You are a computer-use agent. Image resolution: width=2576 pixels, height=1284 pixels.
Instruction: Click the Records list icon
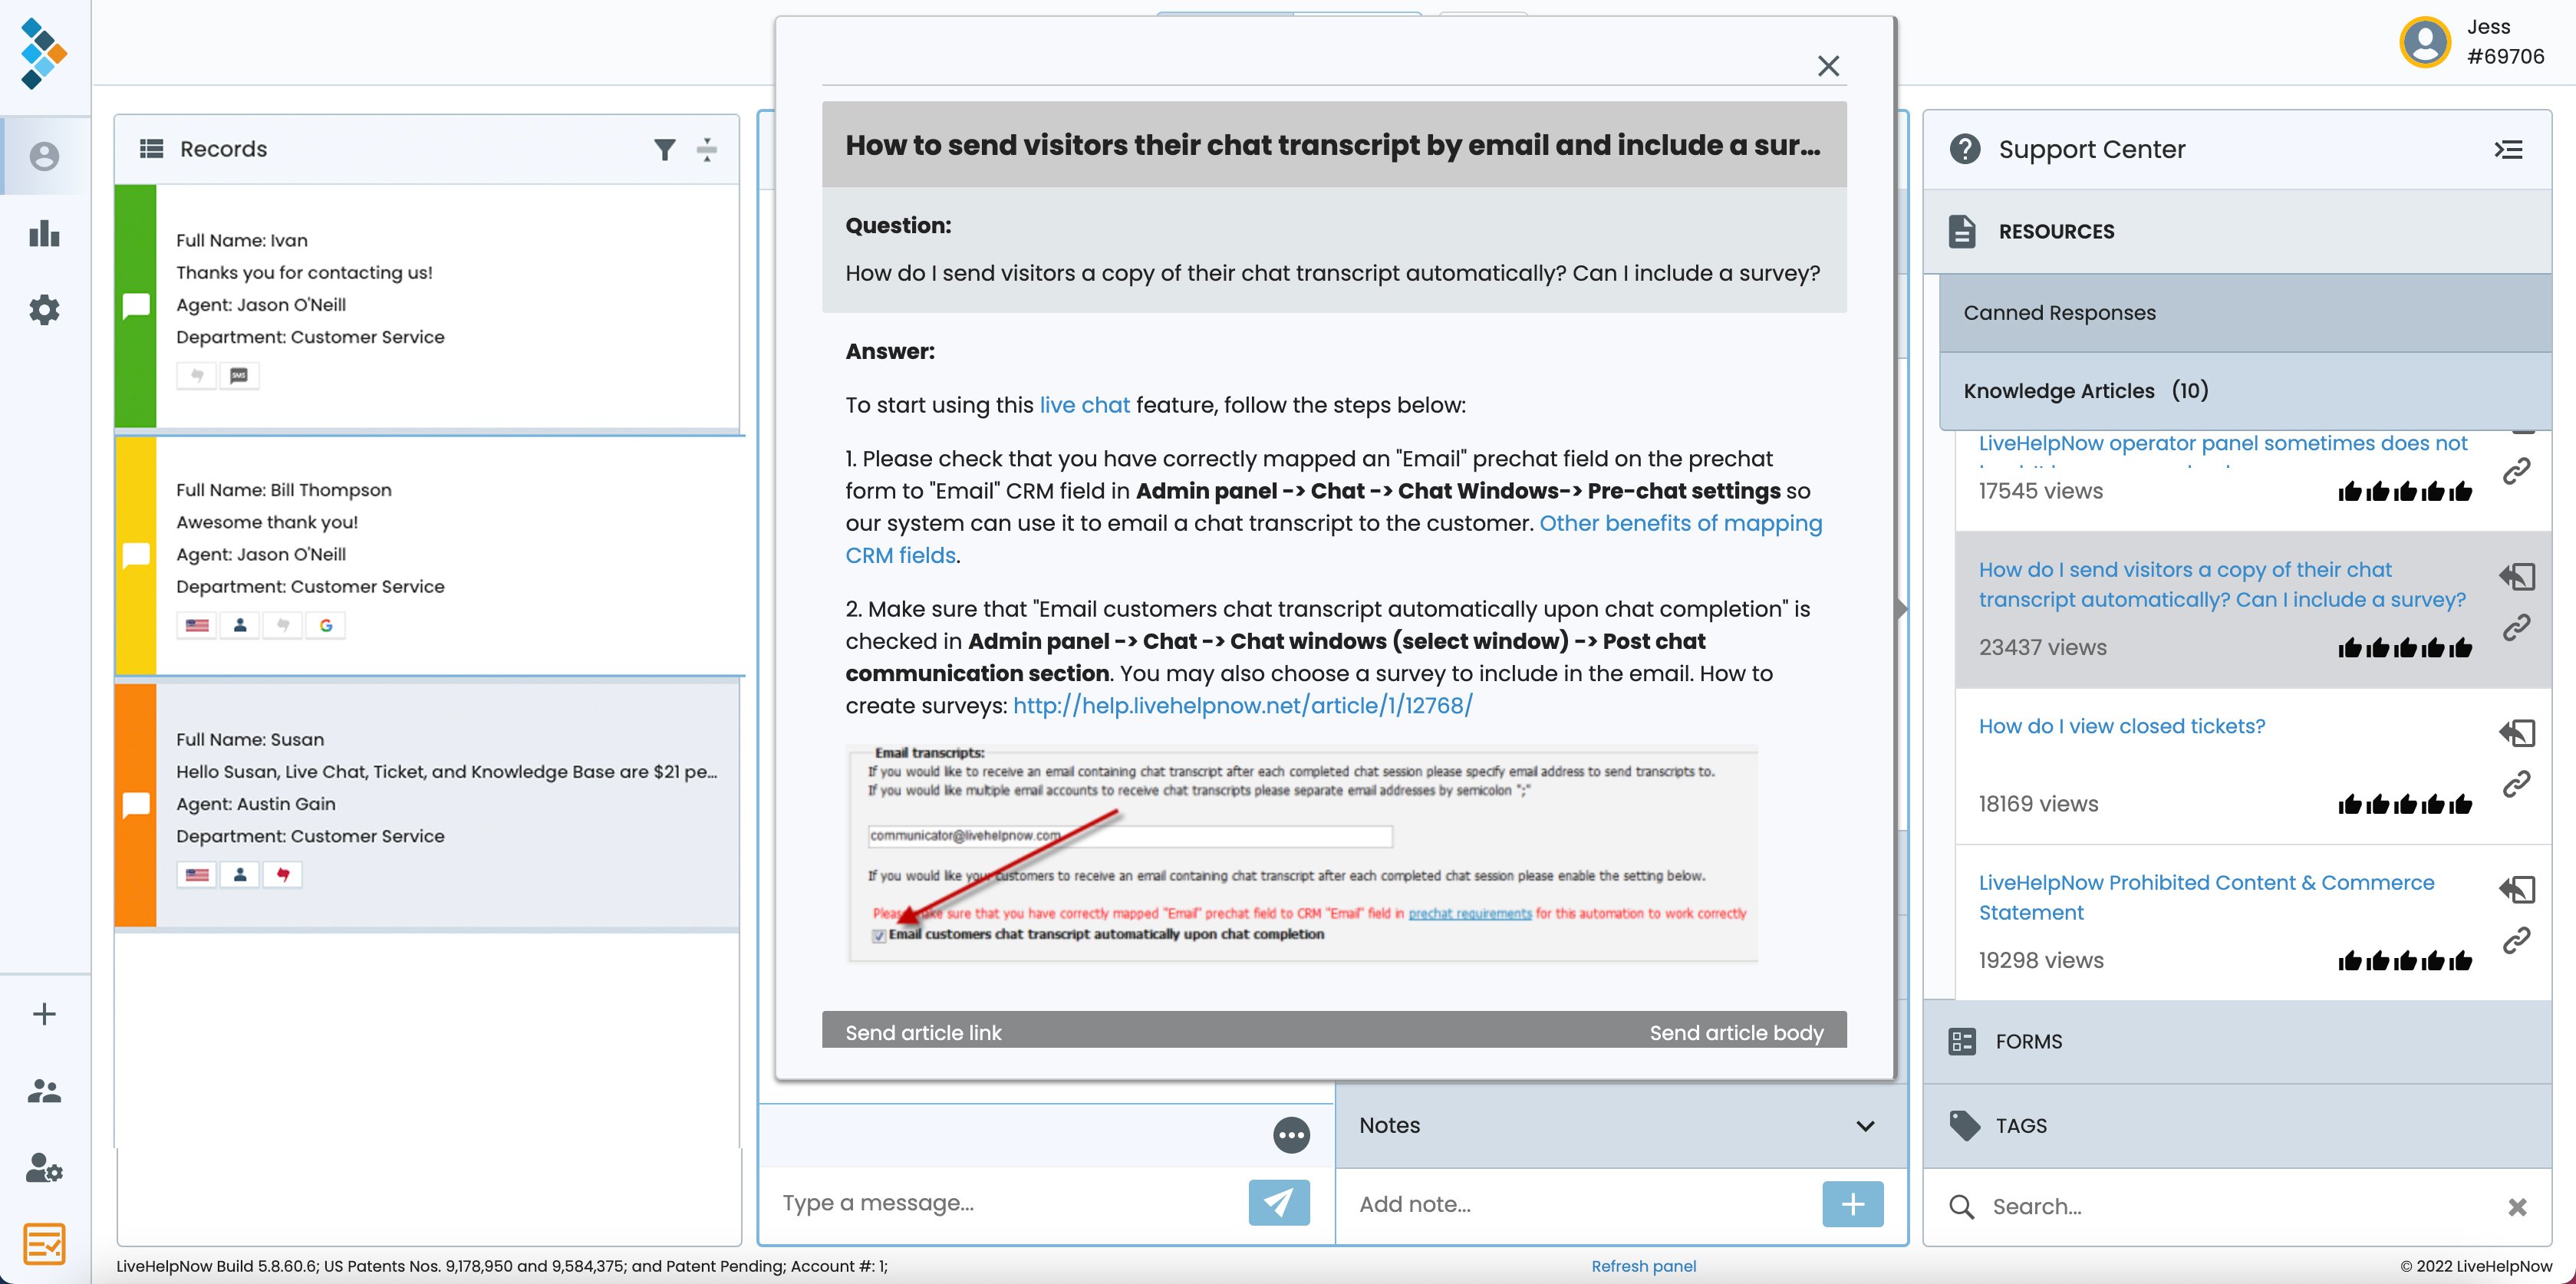click(151, 149)
